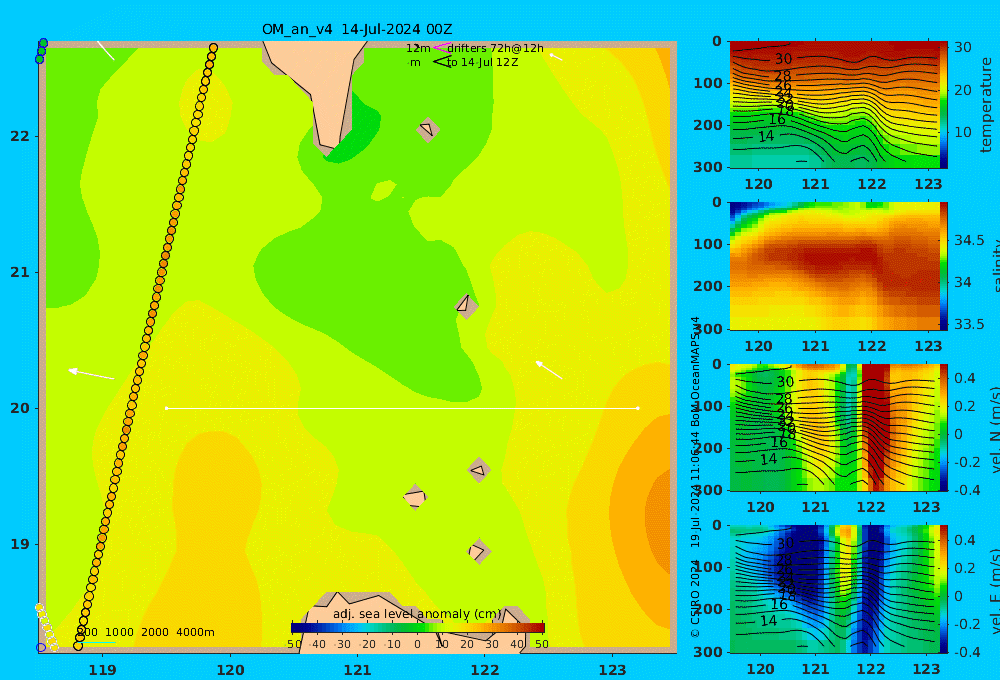
Task: Click the west endpoint of white transect line
Action: pyautogui.click(x=166, y=408)
